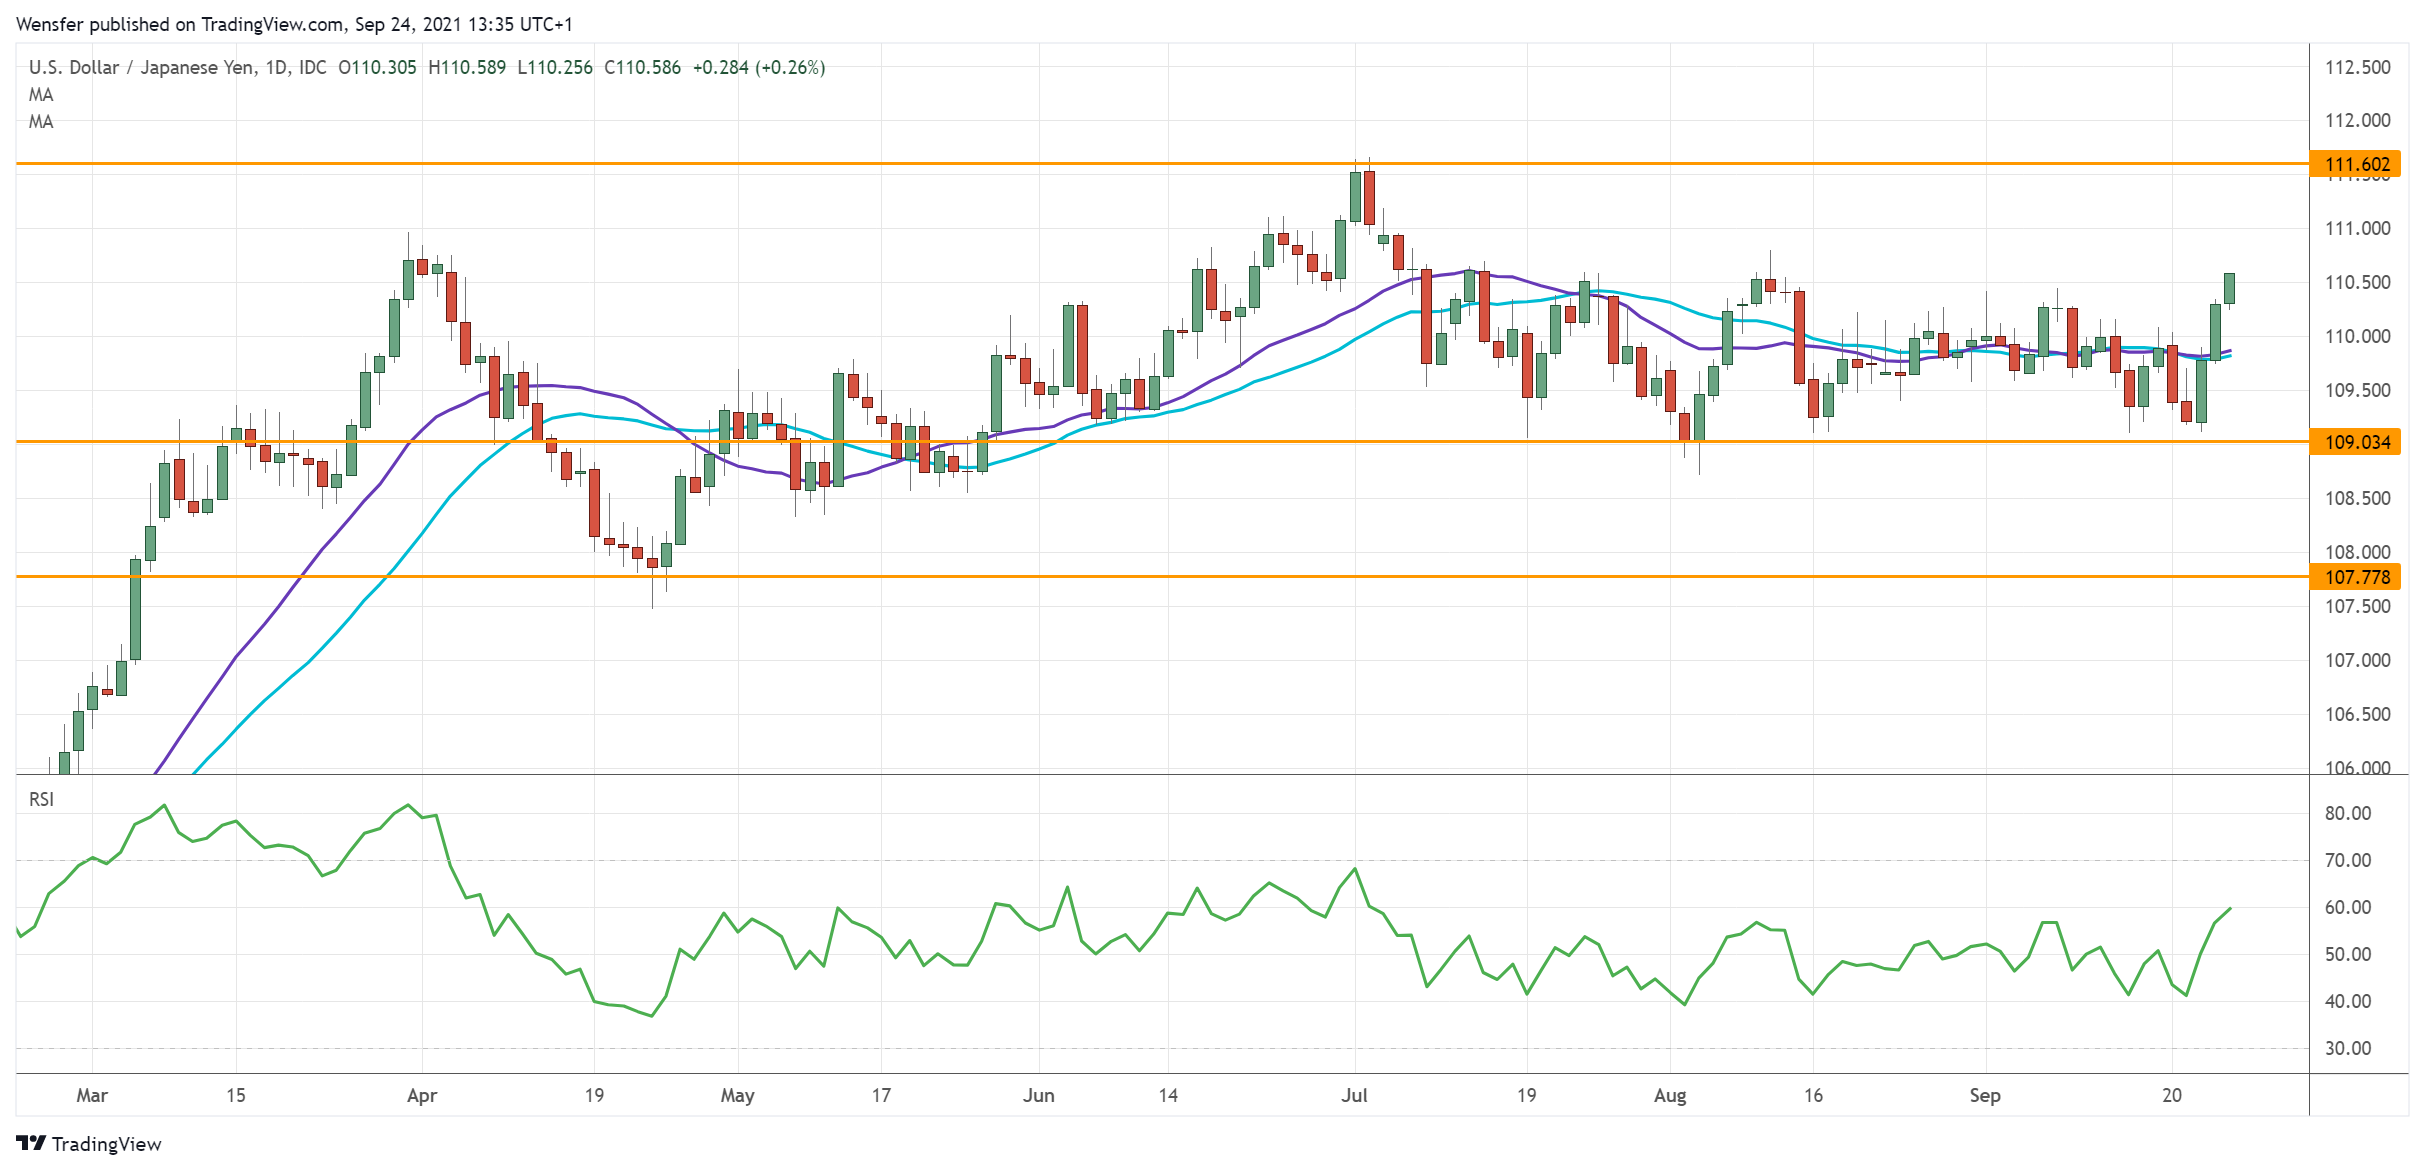Click the Mar date on time axis
Screen dimensions: 2425x1171
tap(92, 1095)
